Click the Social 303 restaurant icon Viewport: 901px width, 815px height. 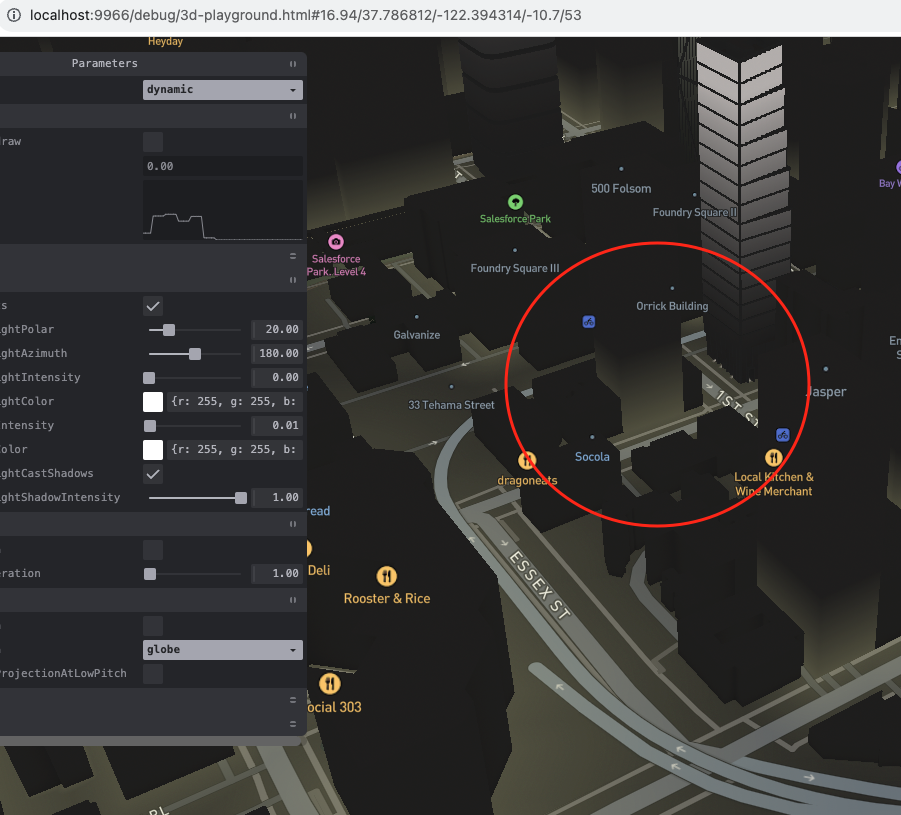point(330,682)
